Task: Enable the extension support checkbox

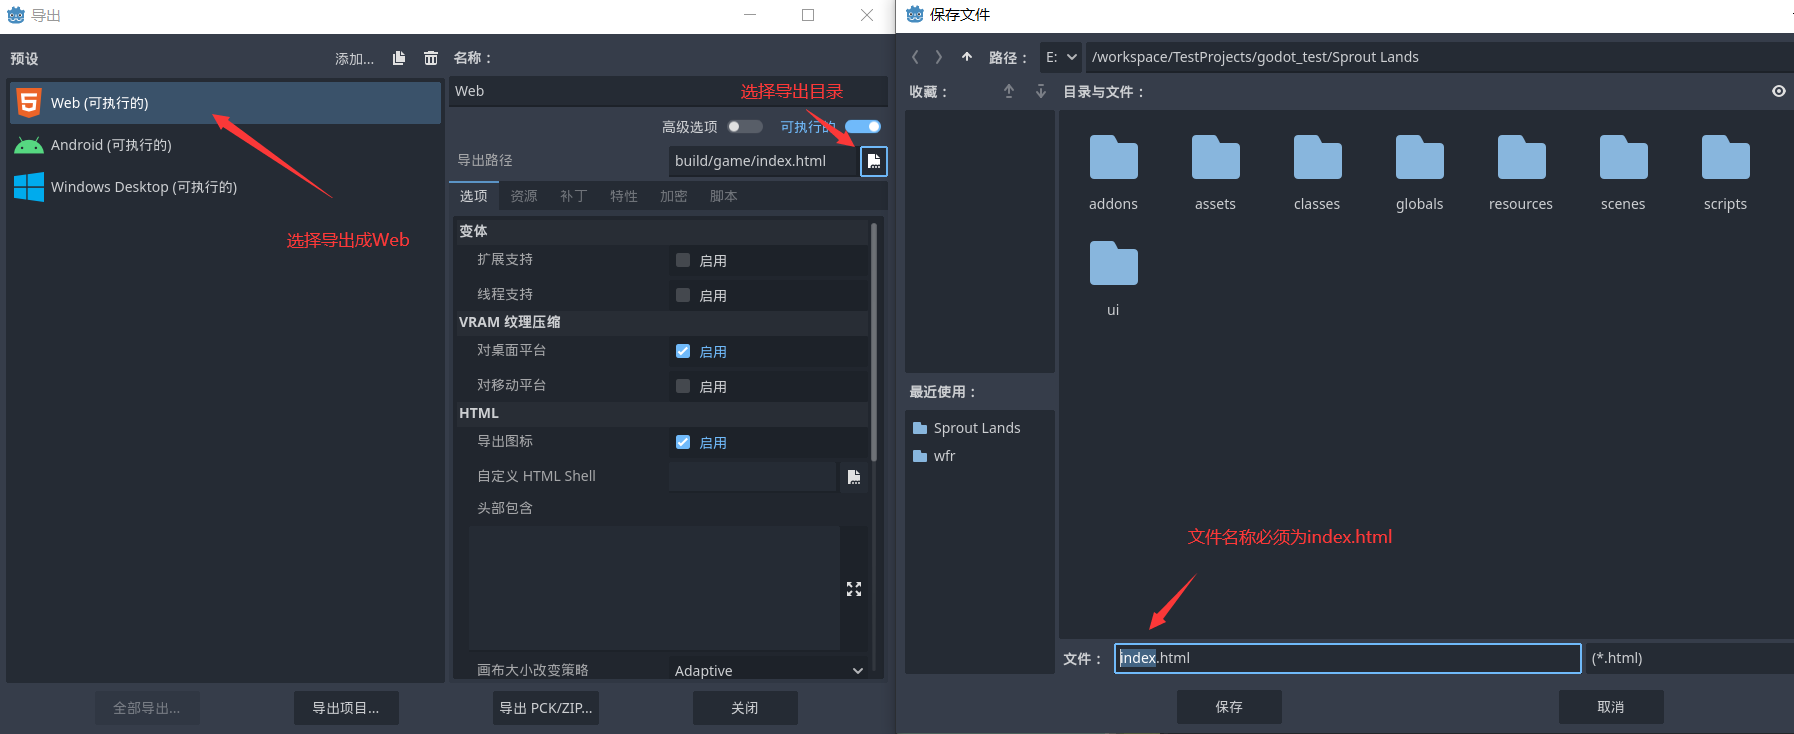Action: pos(683,260)
